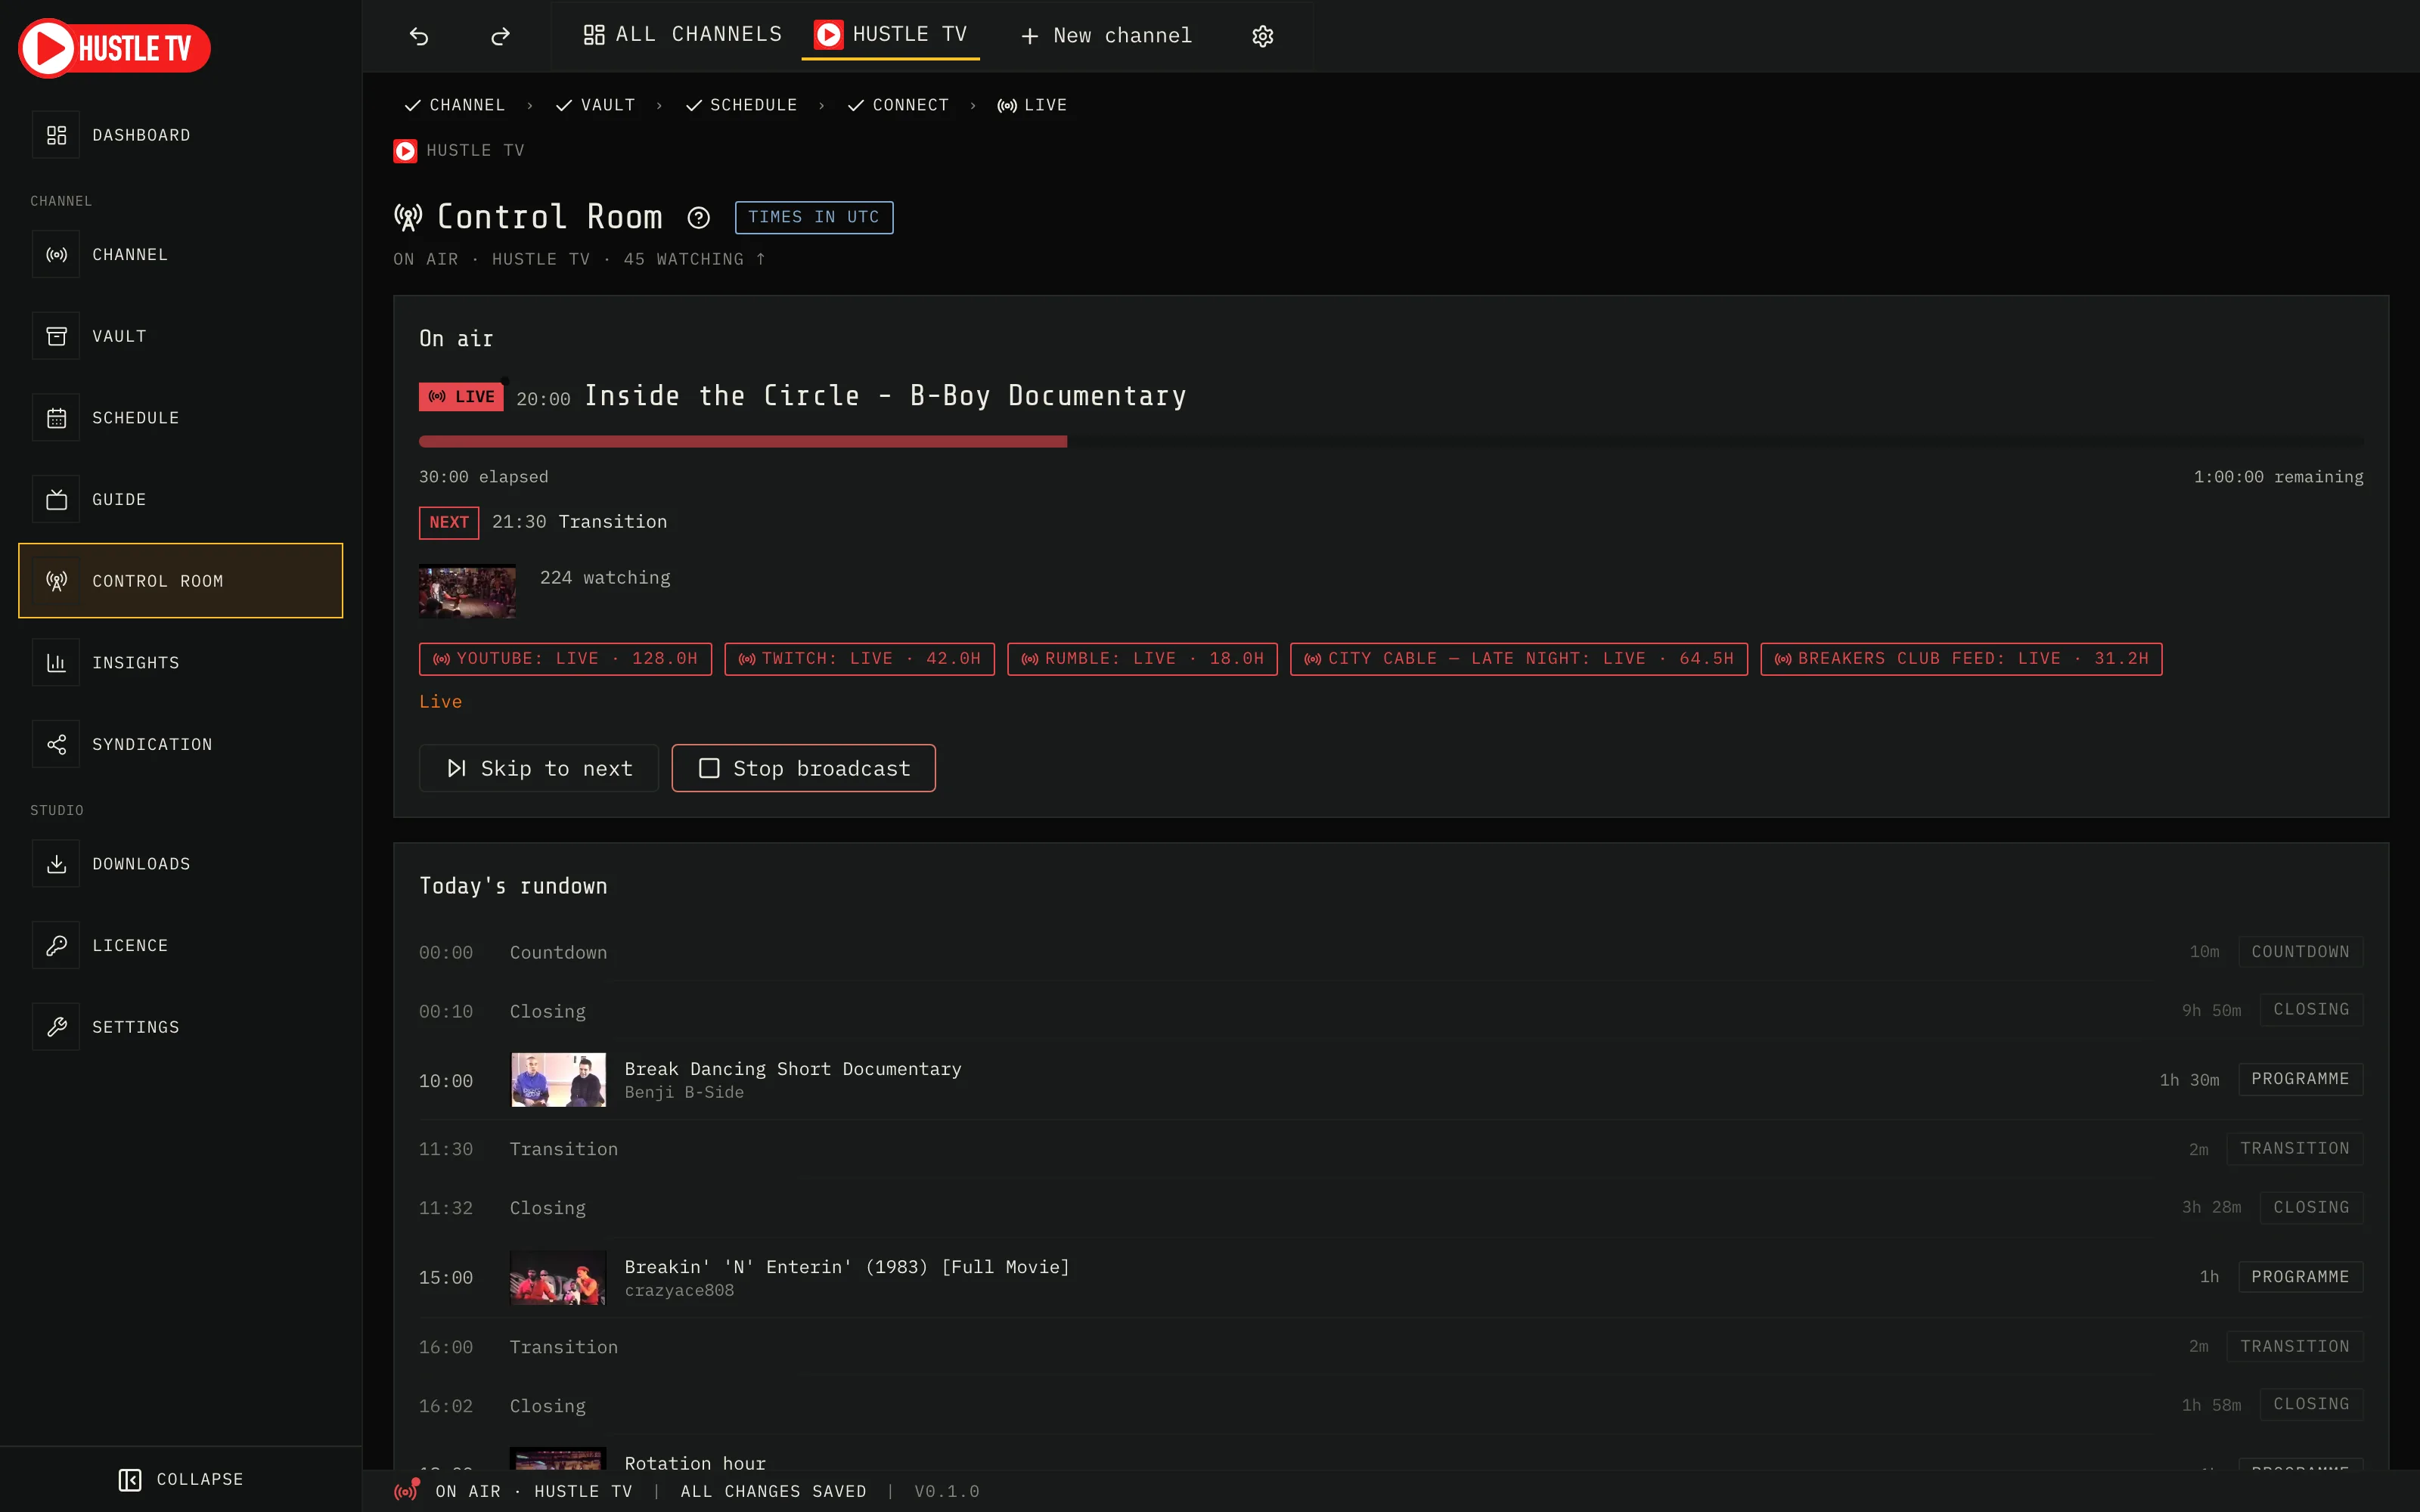This screenshot has height=1512, width=2420.
Task: Open the on-air programme thumbnail preview
Action: click(x=467, y=591)
